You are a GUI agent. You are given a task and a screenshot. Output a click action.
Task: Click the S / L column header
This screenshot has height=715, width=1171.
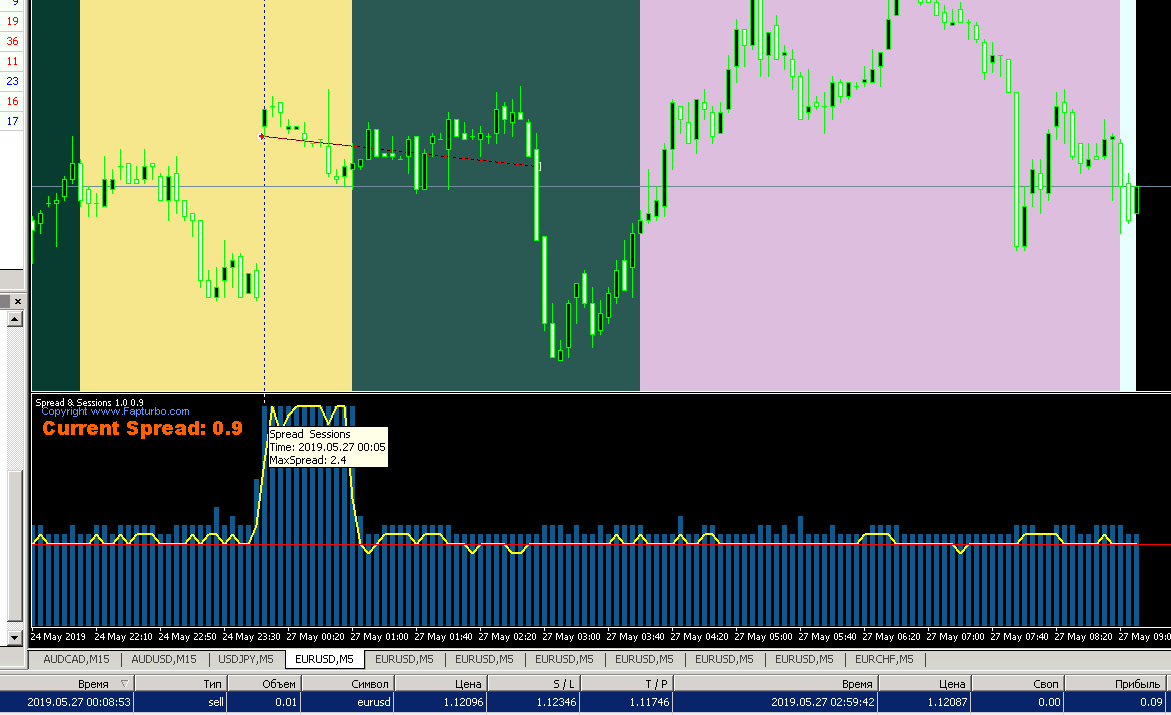533,684
